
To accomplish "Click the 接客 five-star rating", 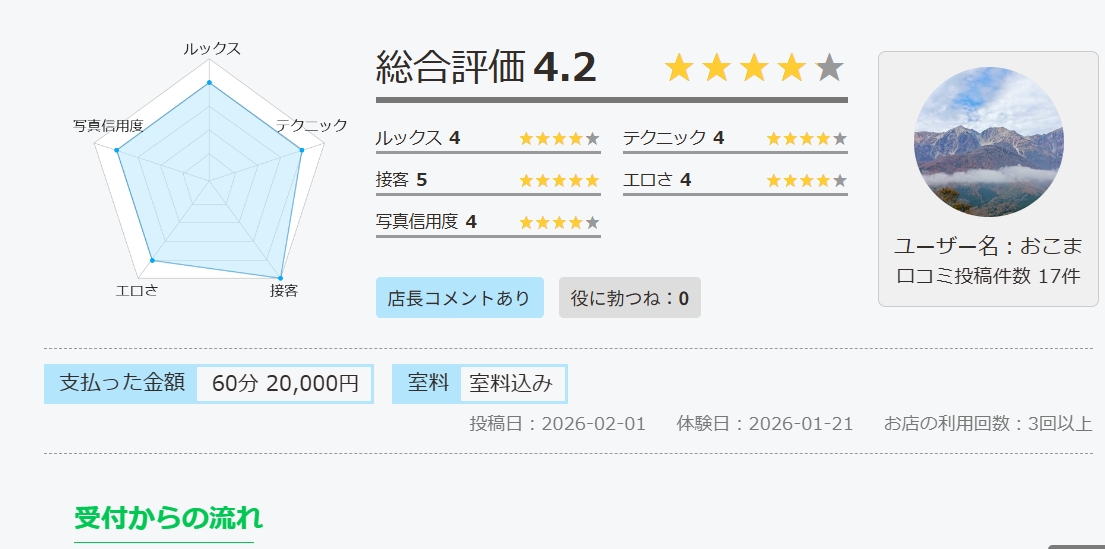I will click(x=559, y=181).
